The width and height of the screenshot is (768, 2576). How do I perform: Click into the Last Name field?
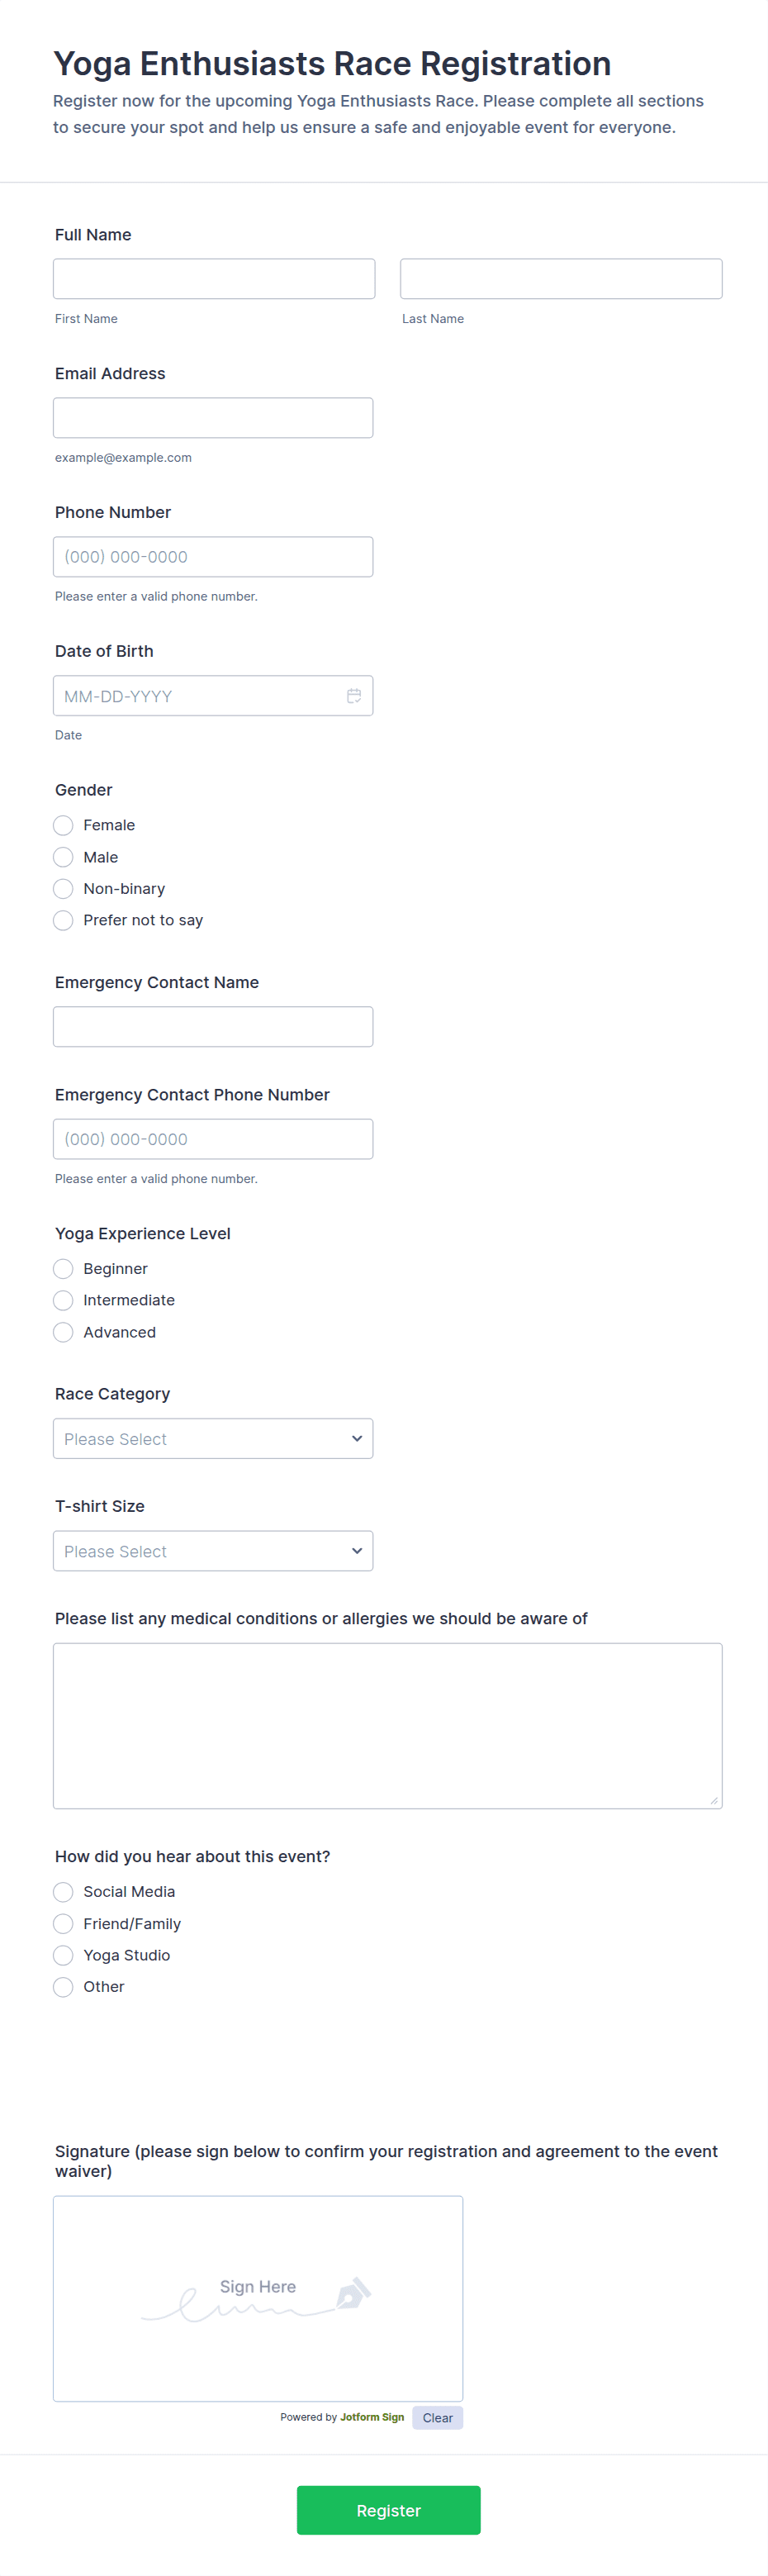point(561,279)
